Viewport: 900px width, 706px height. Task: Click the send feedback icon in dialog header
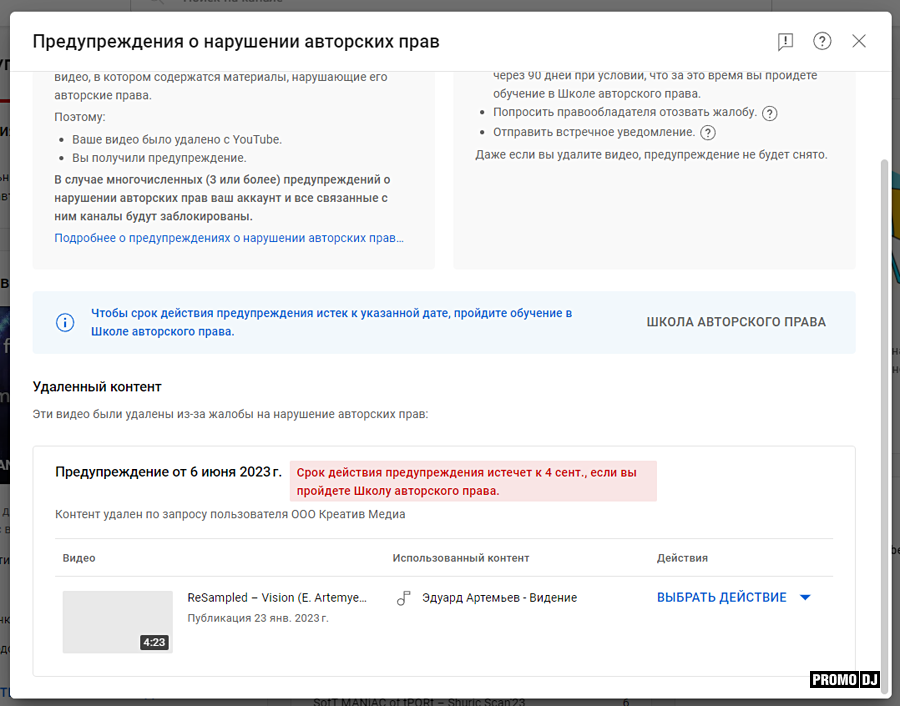pos(785,41)
